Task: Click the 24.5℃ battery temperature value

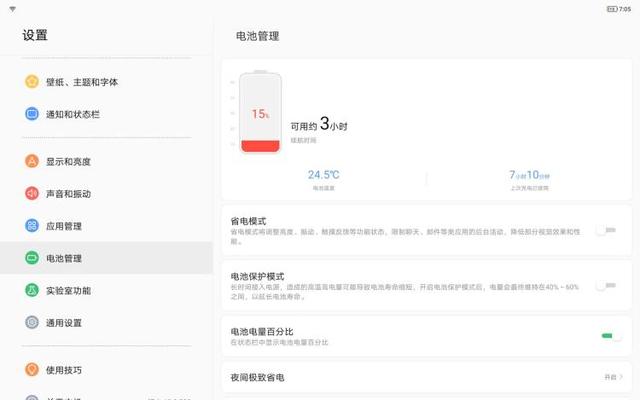Action: [x=324, y=175]
